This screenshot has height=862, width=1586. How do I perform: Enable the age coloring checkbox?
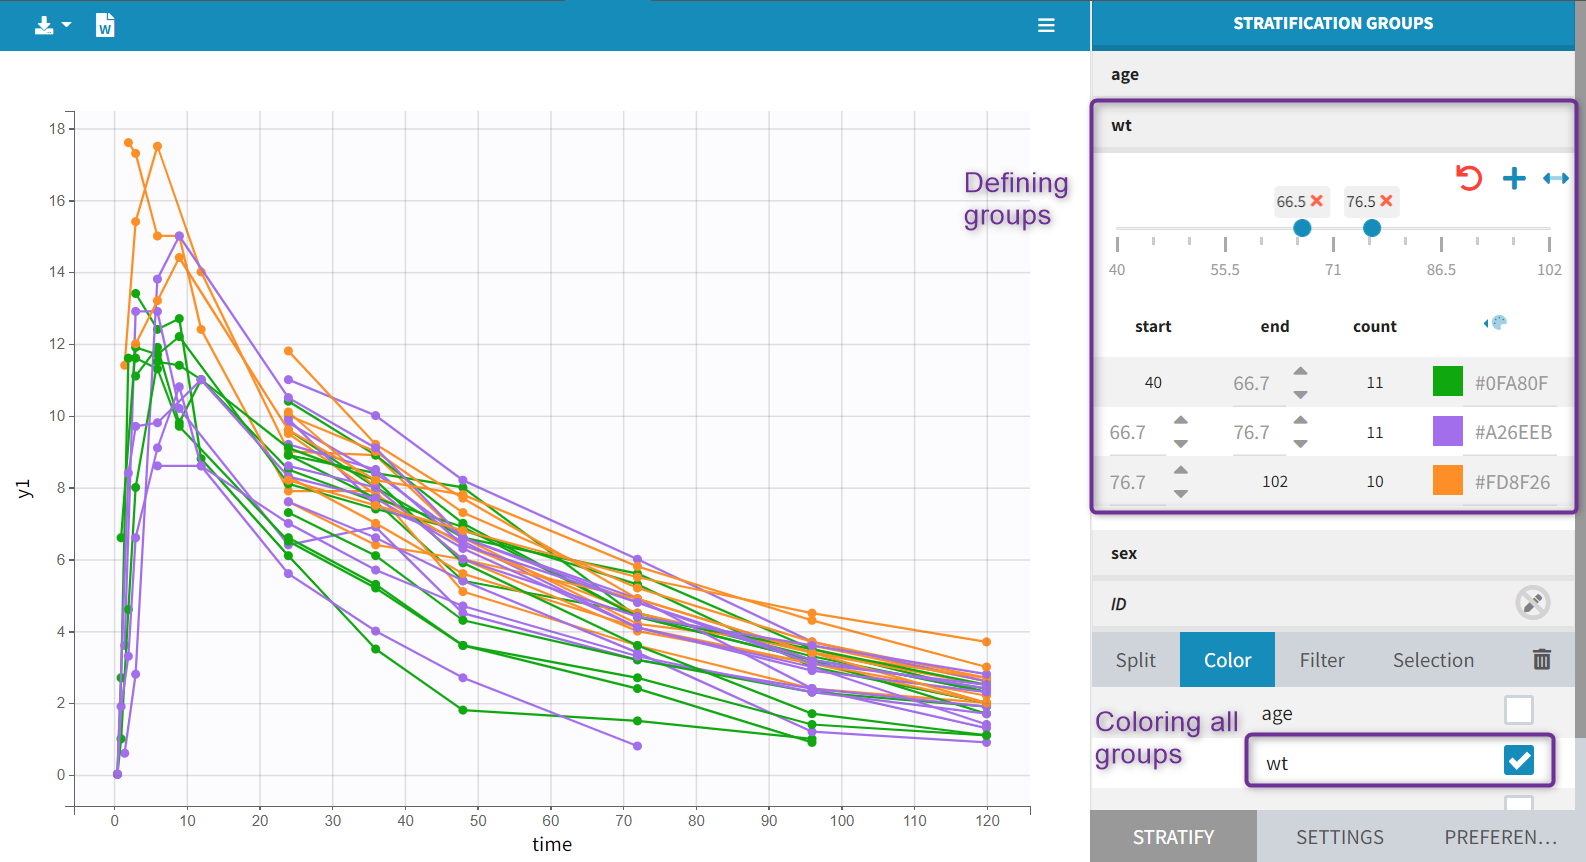point(1518,710)
